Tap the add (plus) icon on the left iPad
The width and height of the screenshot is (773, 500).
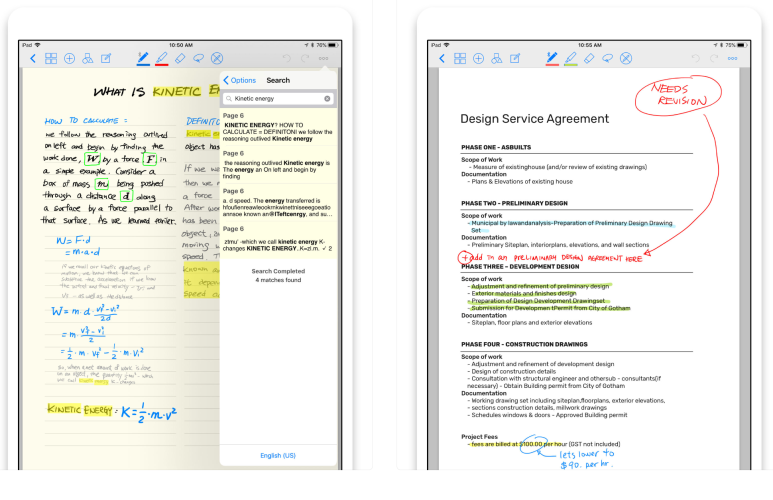tap(70, 59)
